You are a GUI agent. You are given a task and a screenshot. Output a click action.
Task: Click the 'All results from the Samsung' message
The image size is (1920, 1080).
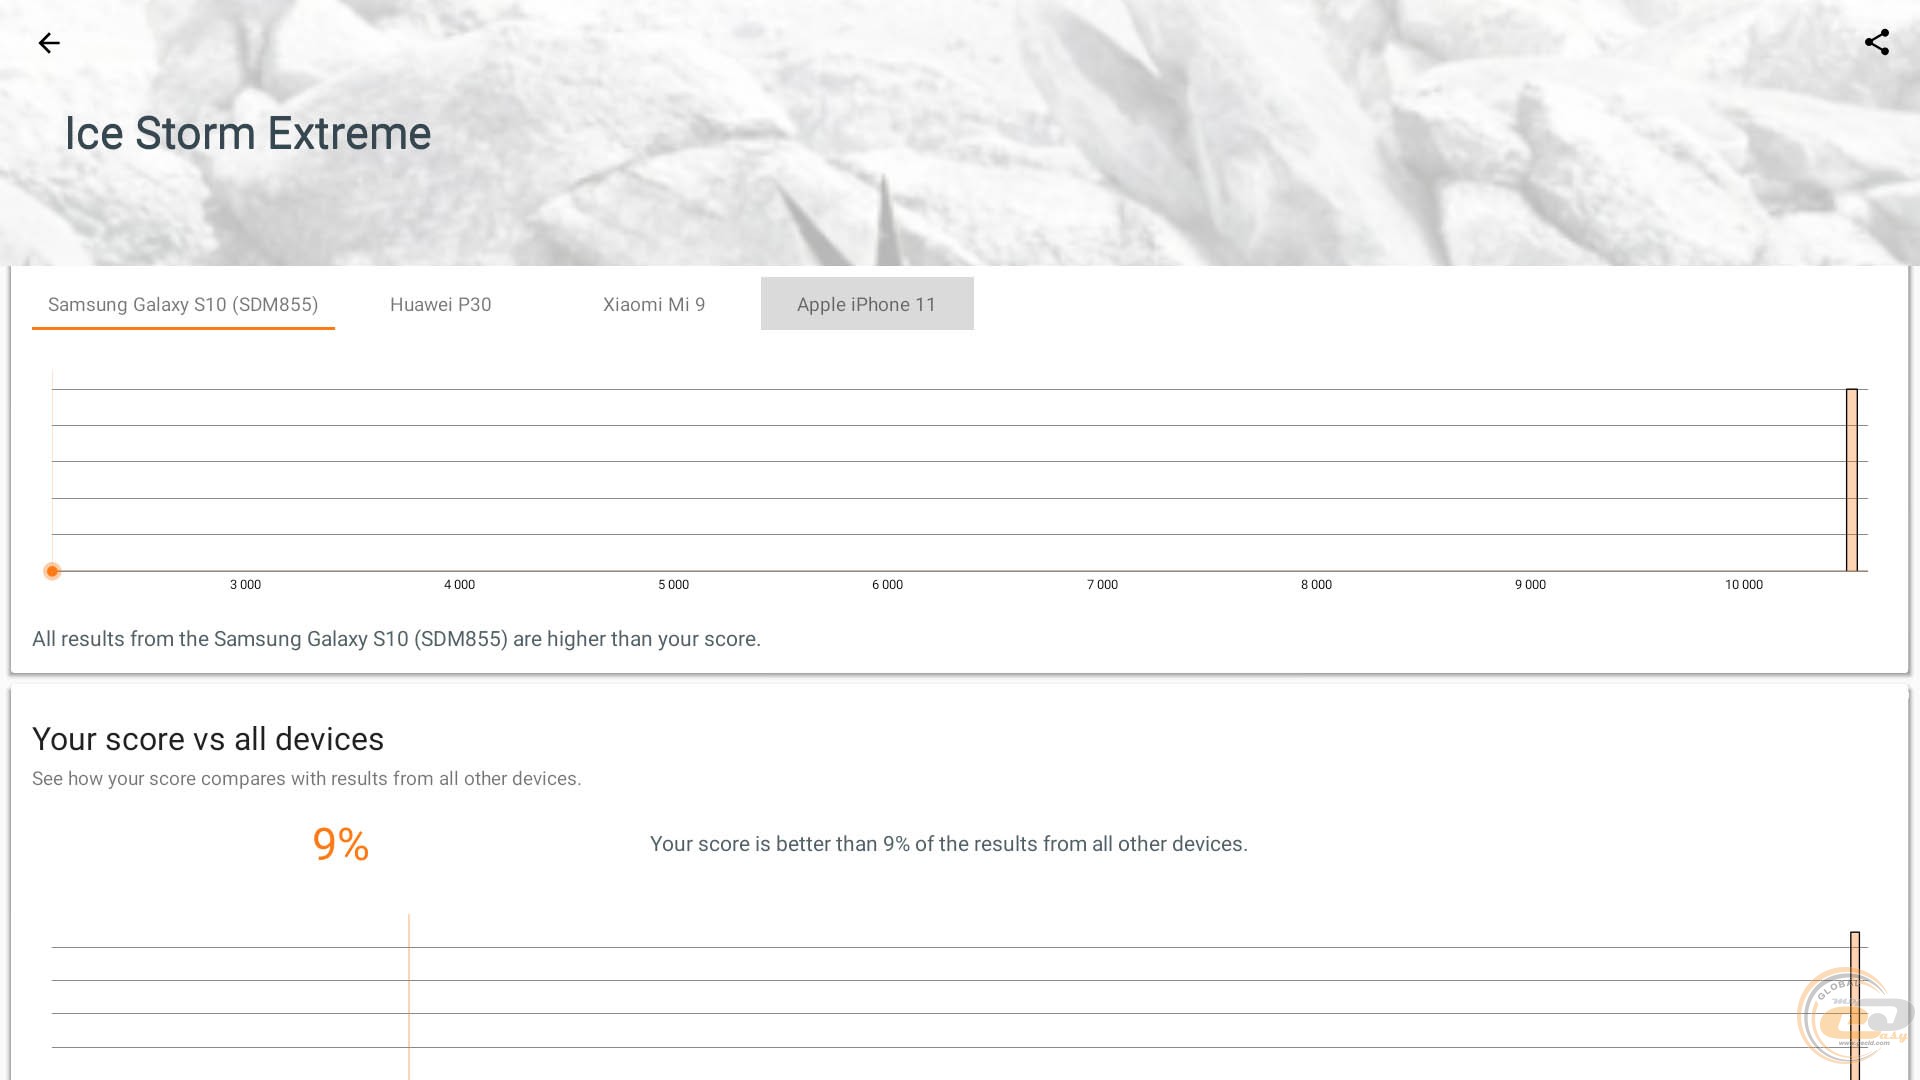coord(396,639)
